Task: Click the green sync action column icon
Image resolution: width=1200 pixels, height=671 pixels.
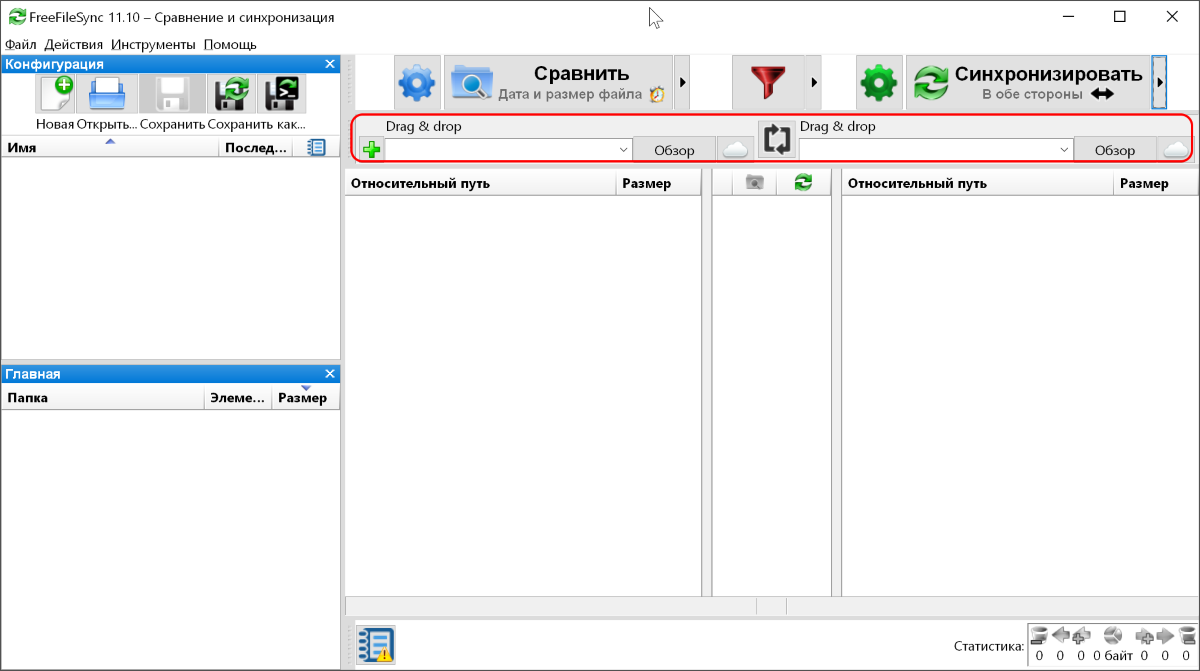Action: pos(803,182)
